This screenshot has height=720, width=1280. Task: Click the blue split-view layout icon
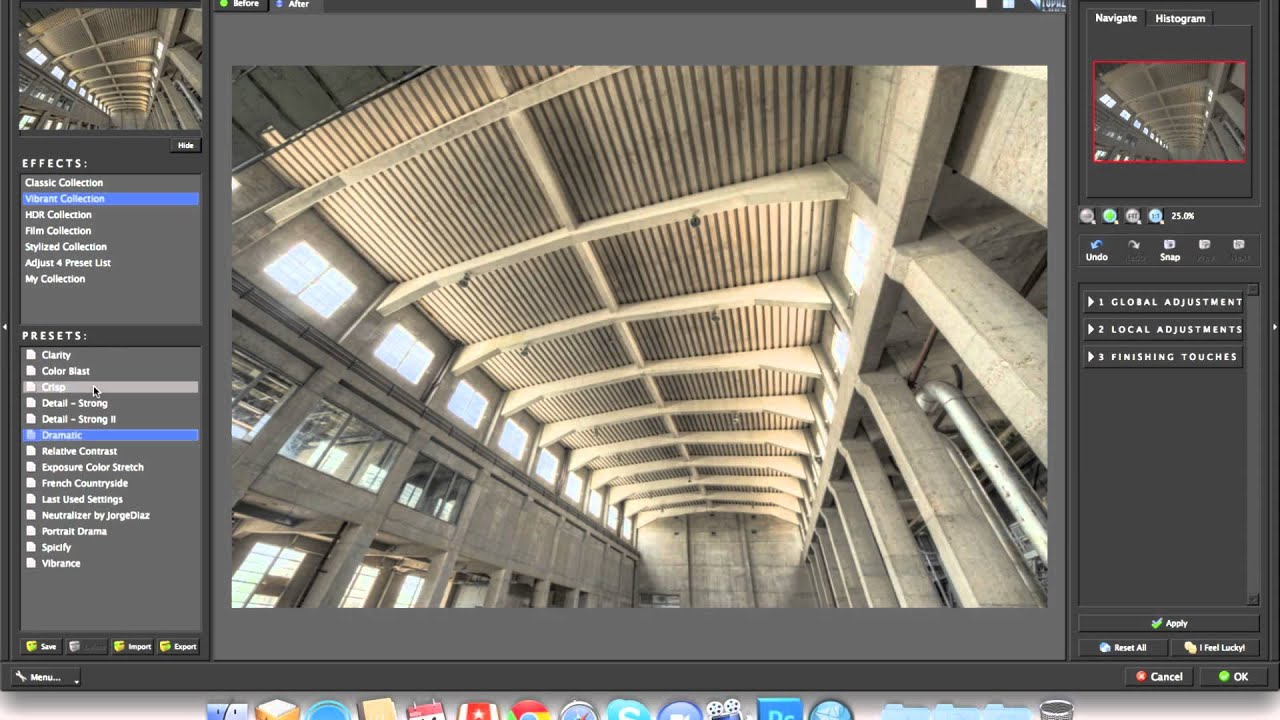pyautogui.click(x=1009, y=4)
